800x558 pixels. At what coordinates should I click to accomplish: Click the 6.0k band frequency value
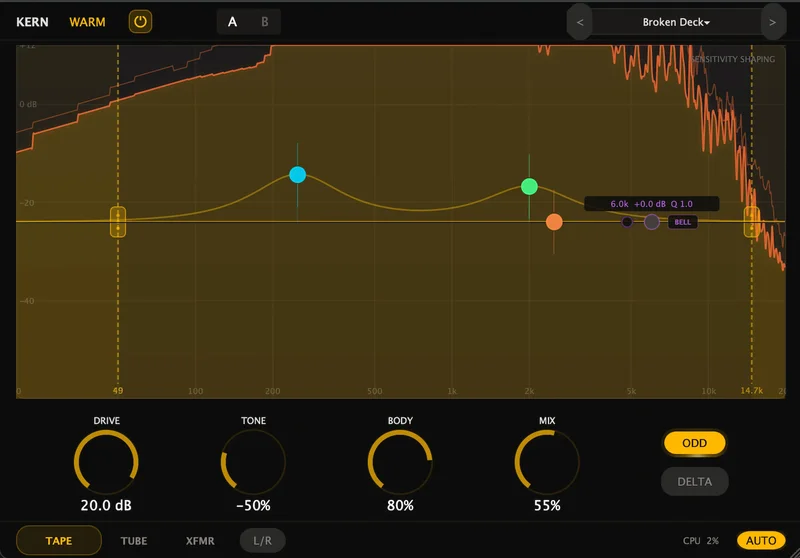[619, 204]
